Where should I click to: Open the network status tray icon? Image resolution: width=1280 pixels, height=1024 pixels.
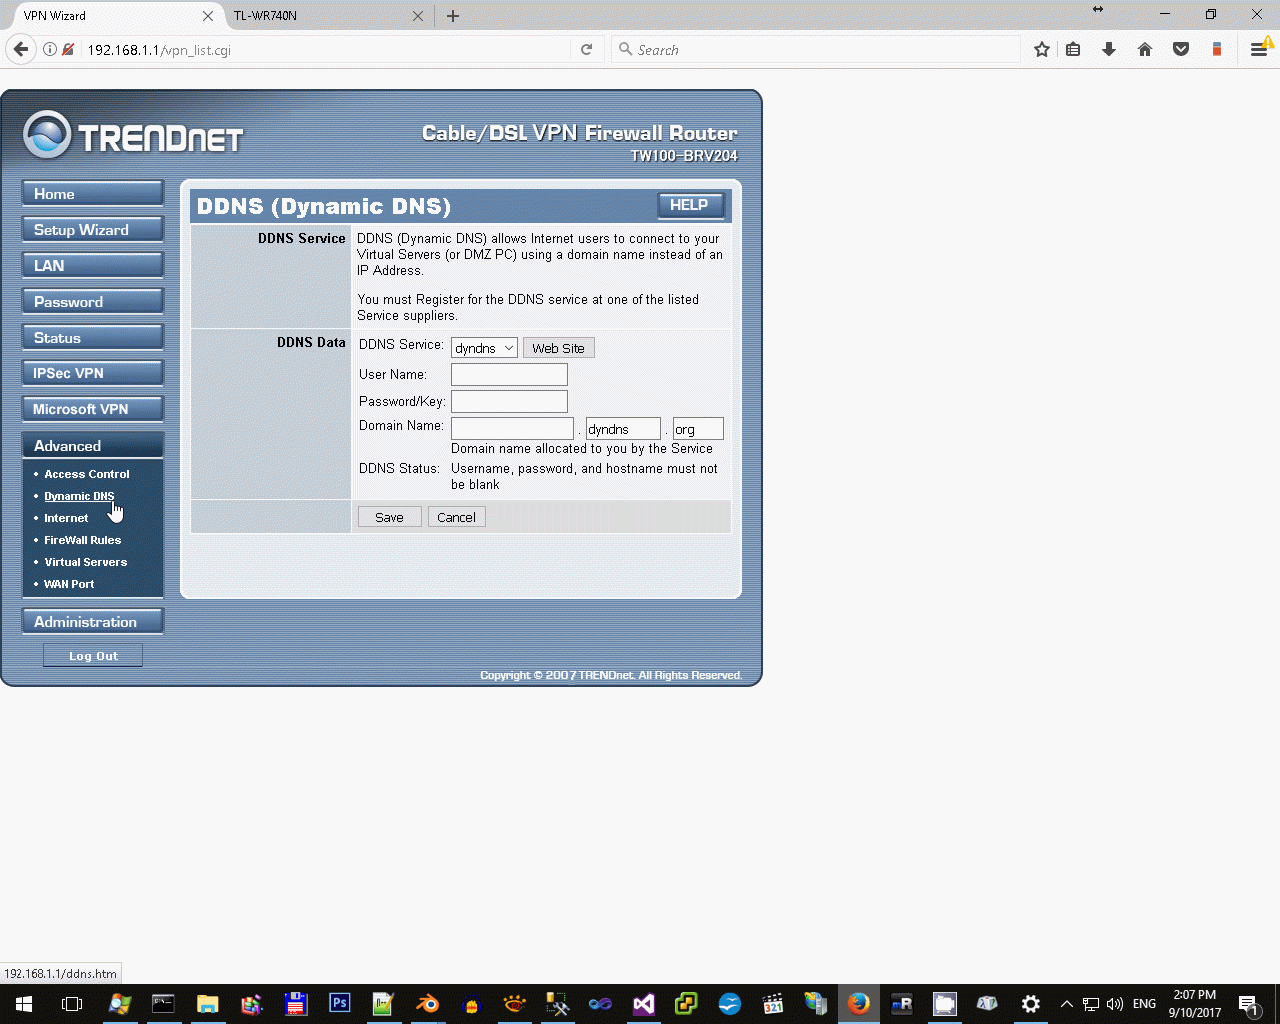click(1091, 1004)
